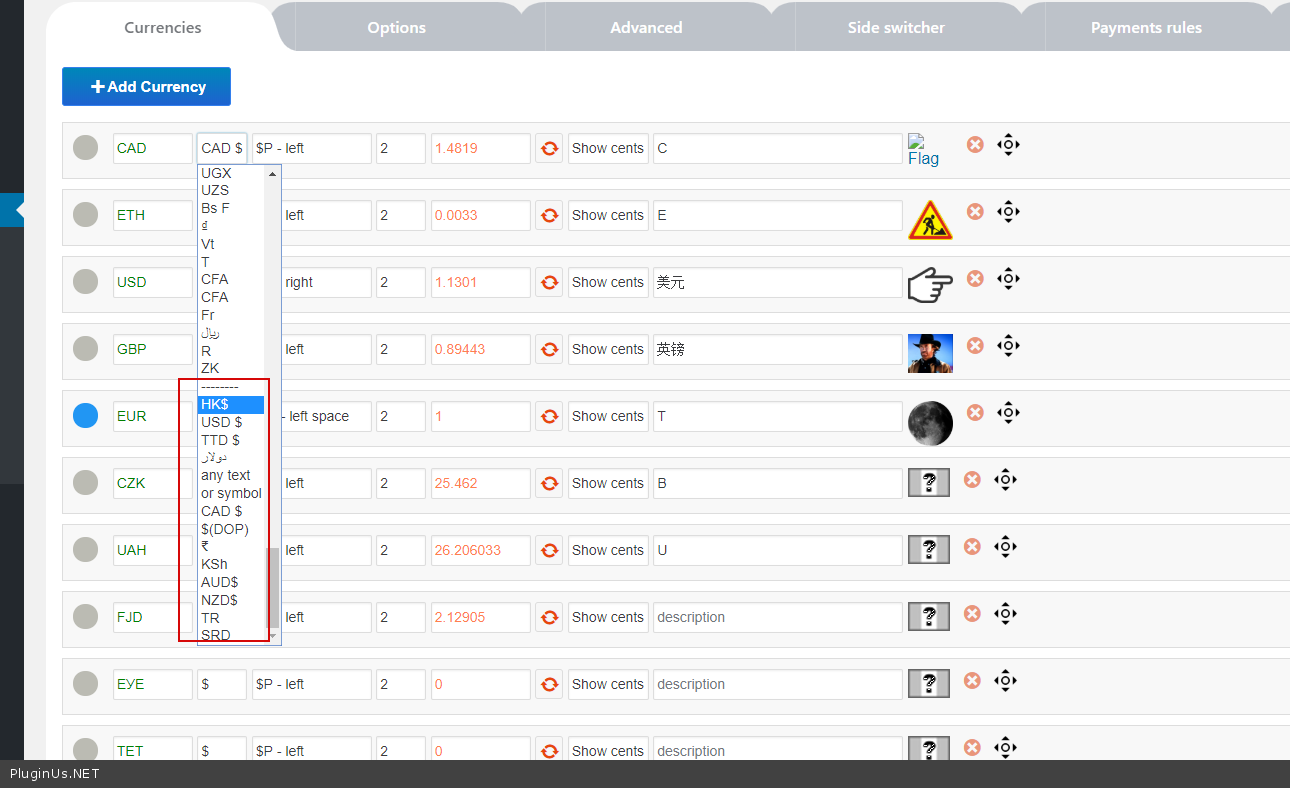Click the scroll up arrow in symbol list

coord(272,174)
